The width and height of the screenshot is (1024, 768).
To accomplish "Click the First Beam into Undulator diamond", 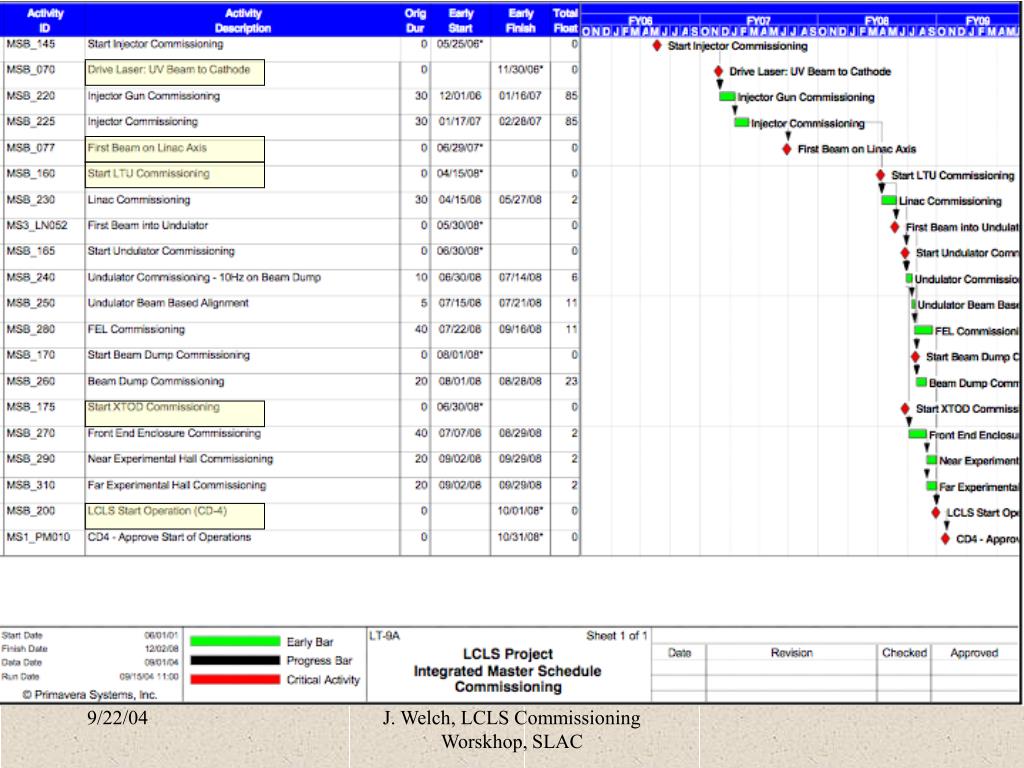I will click(895, 227).
